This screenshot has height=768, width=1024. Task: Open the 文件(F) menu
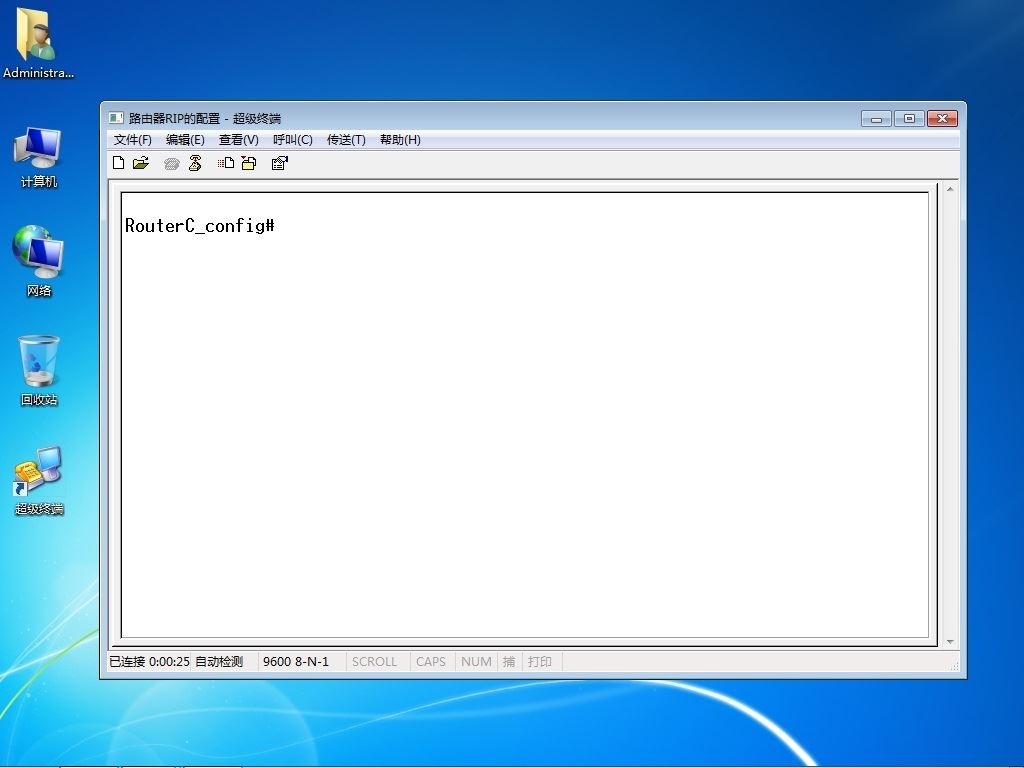tap(133, 140)
